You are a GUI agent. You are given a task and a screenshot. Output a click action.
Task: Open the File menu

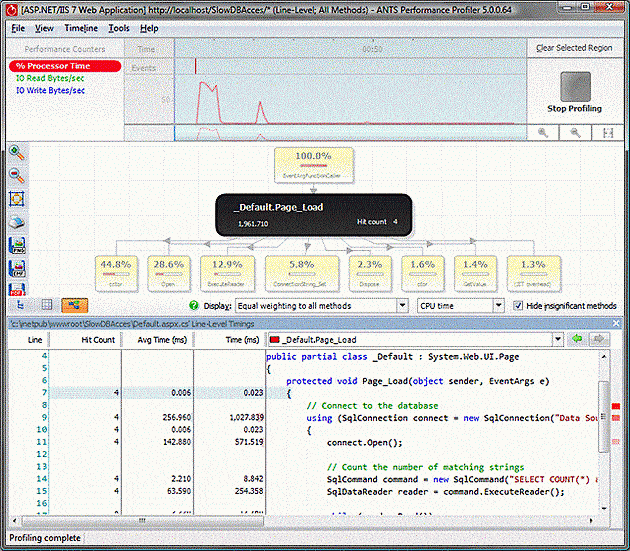coord(18,28)
